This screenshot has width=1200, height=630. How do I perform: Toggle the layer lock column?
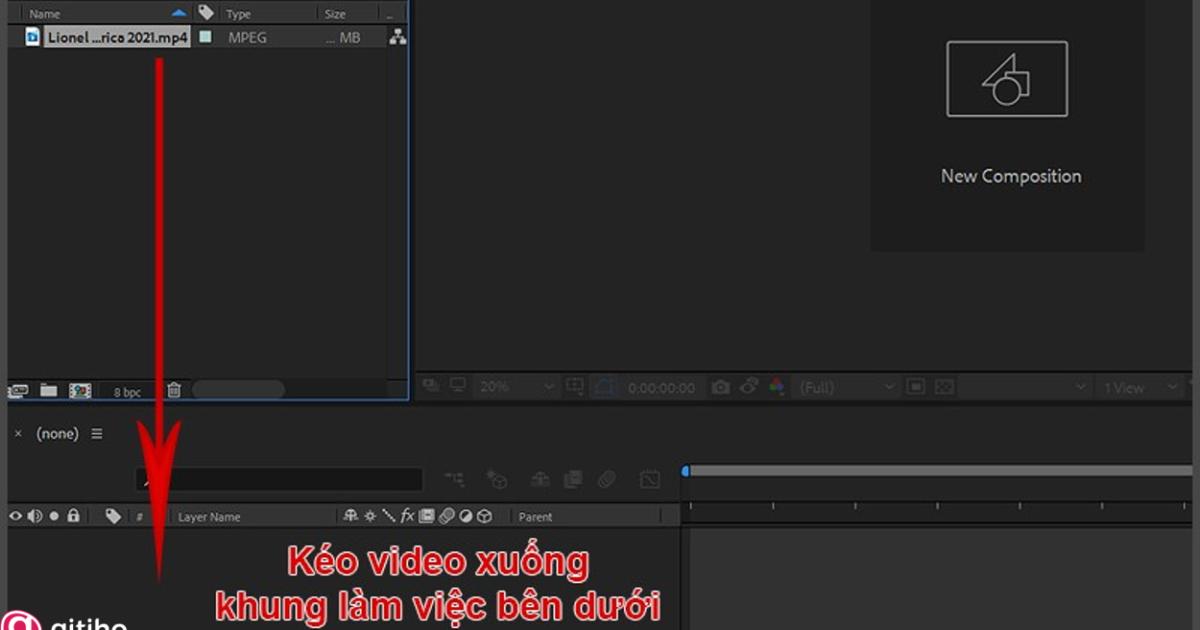click(73, 516)
